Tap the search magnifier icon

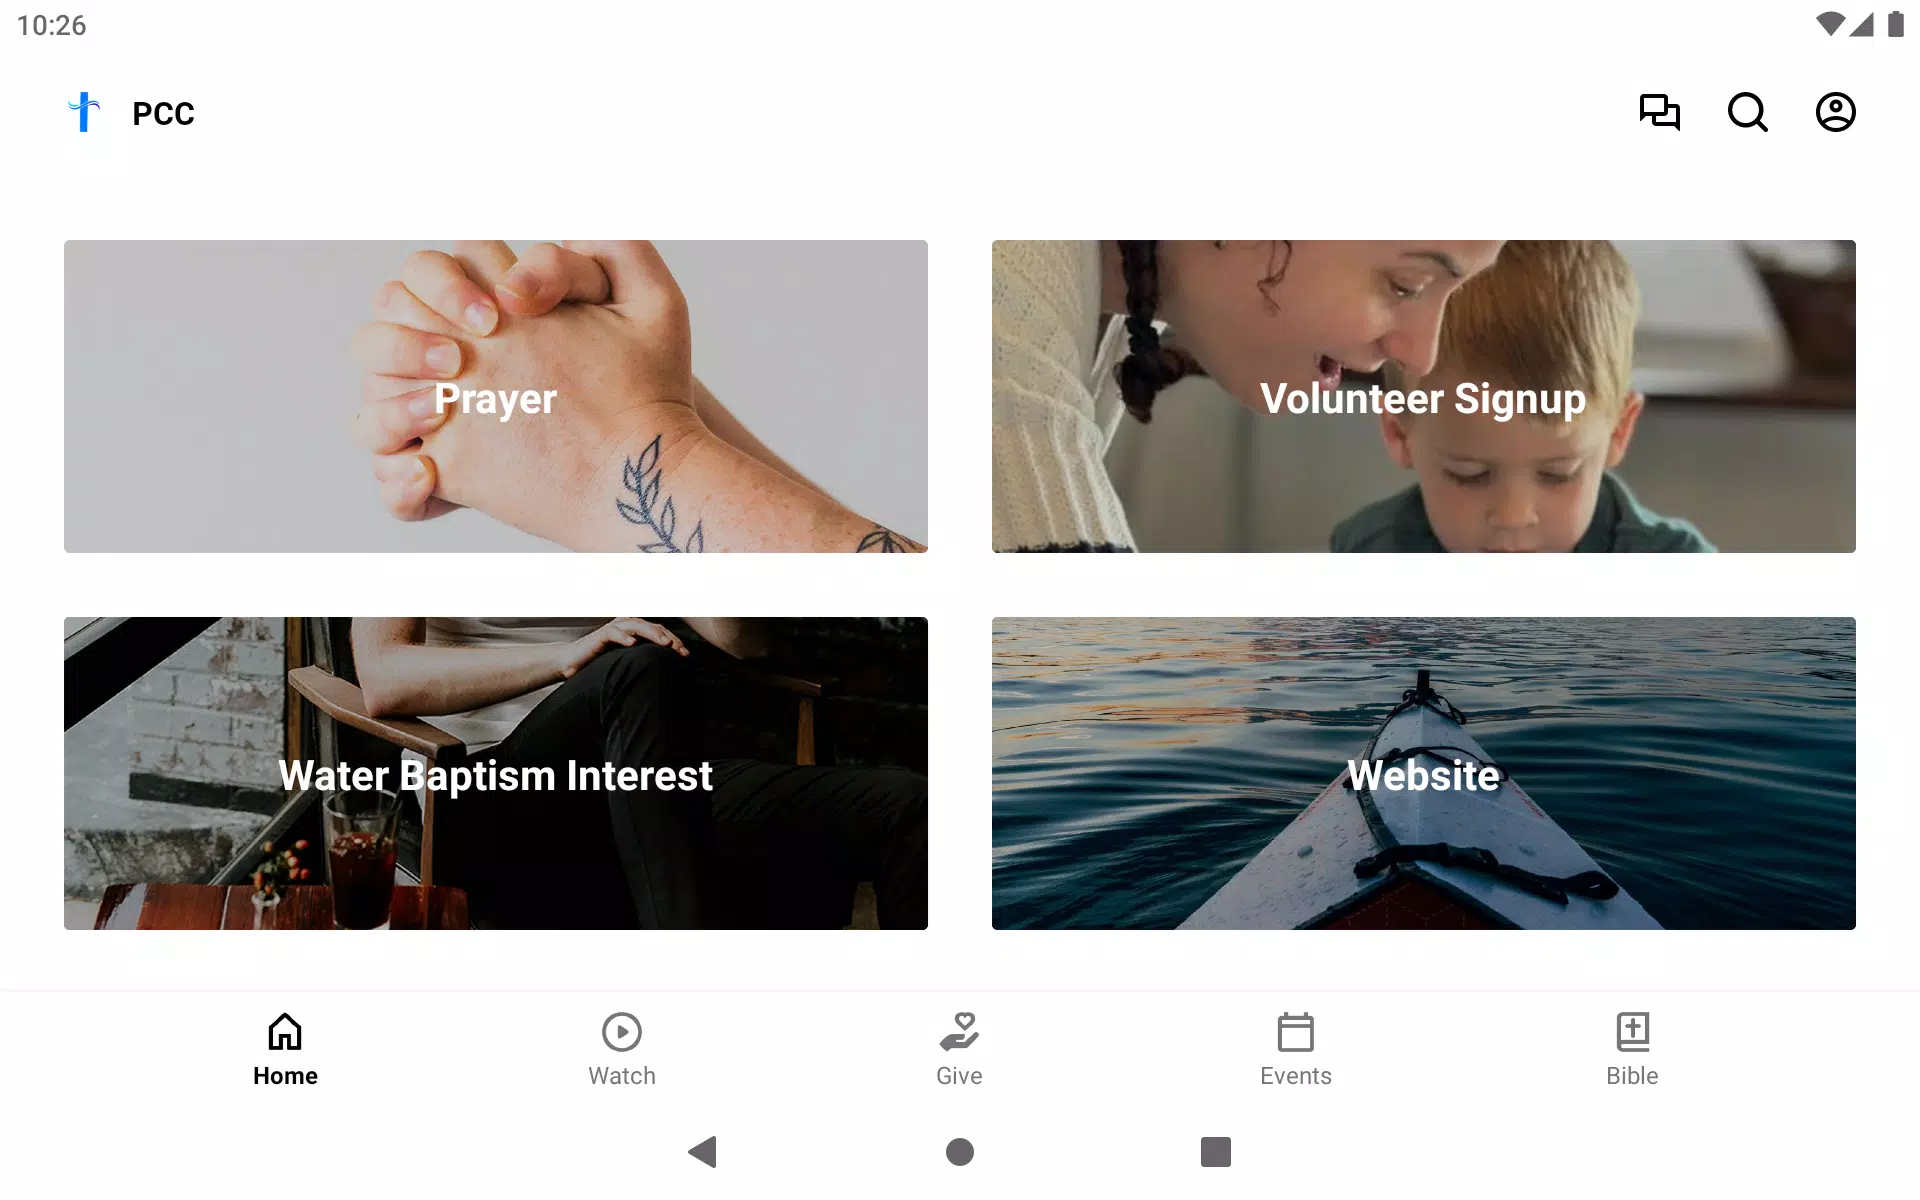1748,112
